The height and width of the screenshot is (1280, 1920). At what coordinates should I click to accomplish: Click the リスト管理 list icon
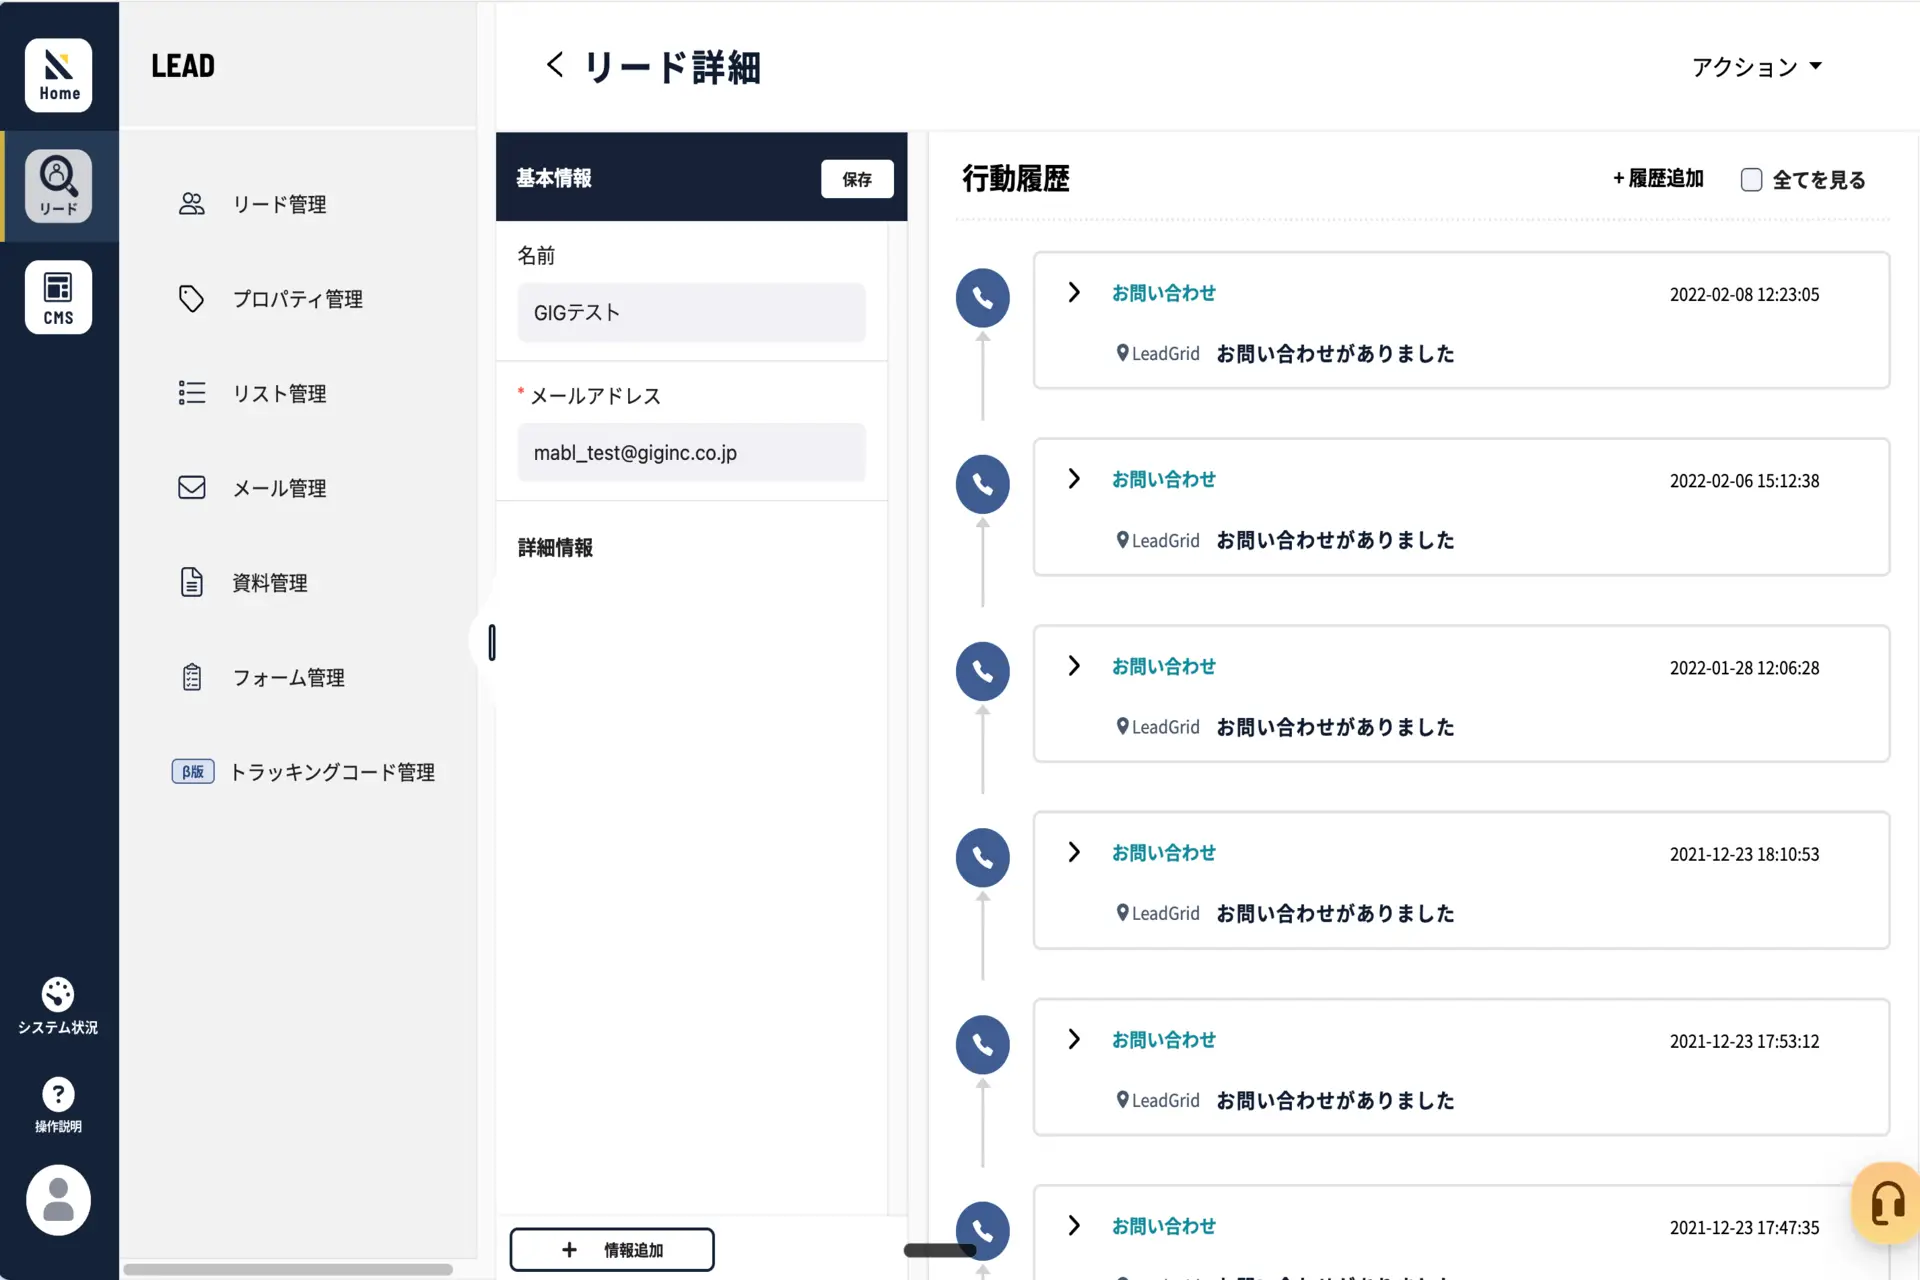tap(191, 393)
